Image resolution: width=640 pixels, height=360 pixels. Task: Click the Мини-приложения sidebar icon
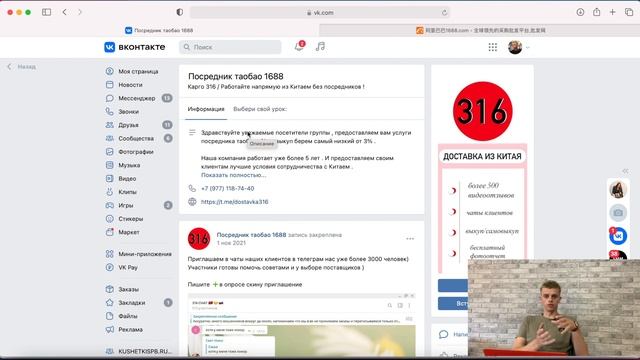[x=109, y=254]
